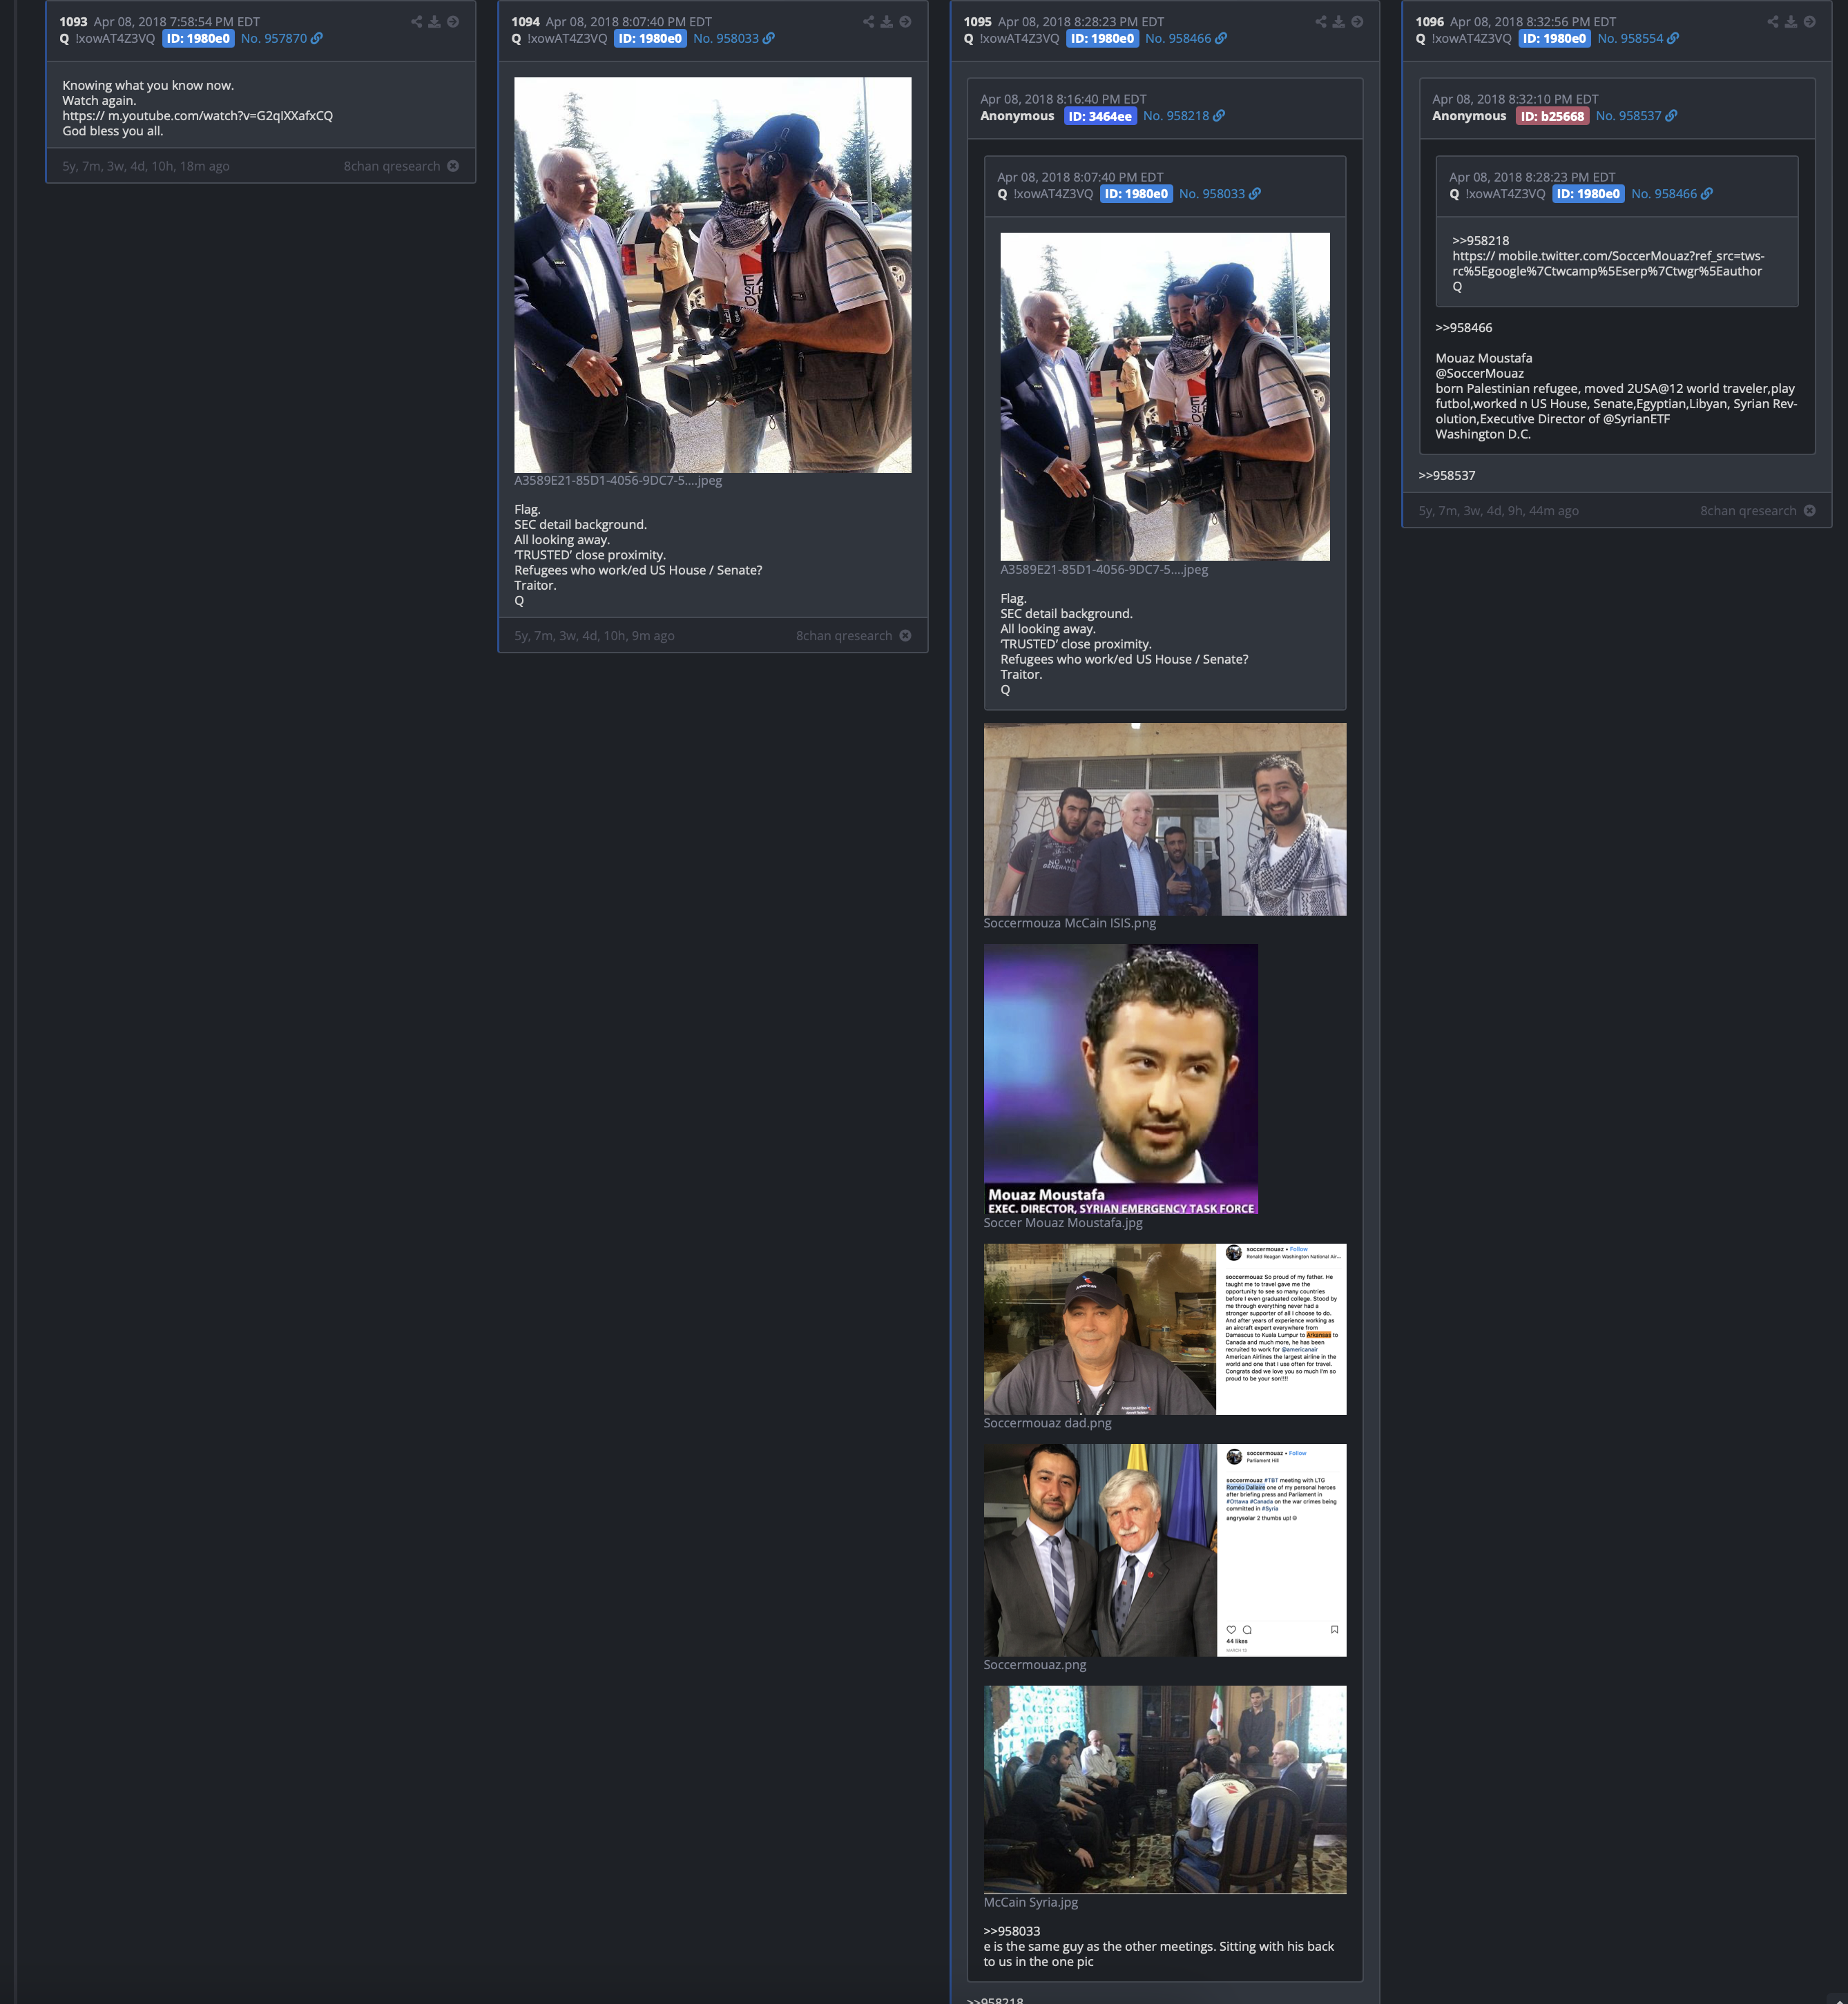The height and width of the screenshot is (2004, 1848).
Task: Click x-circle icon in post 1093 footer
Action: tap(453, 166)
